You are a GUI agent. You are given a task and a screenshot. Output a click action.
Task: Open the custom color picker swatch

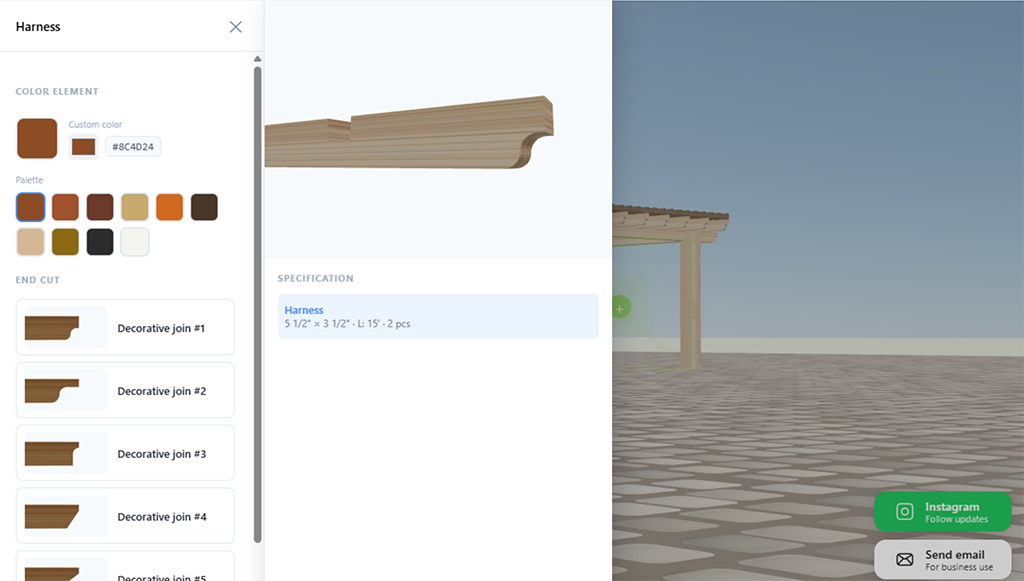(84, 146)
